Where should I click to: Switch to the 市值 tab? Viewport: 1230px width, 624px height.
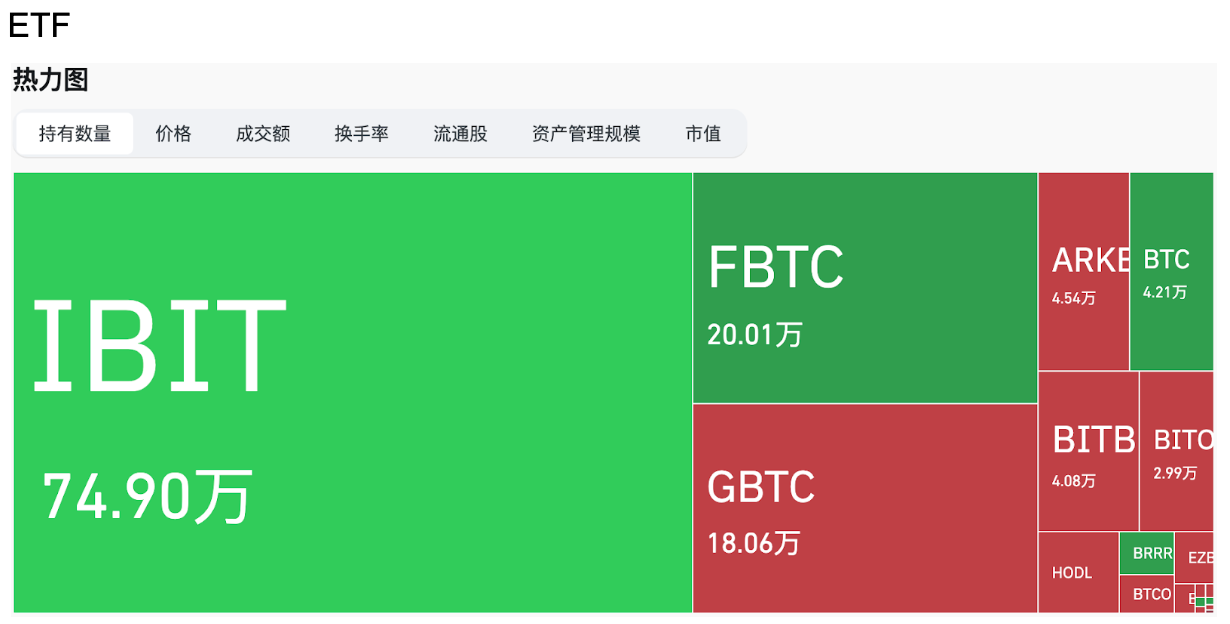pyautogui.click(x=703, y=134)
